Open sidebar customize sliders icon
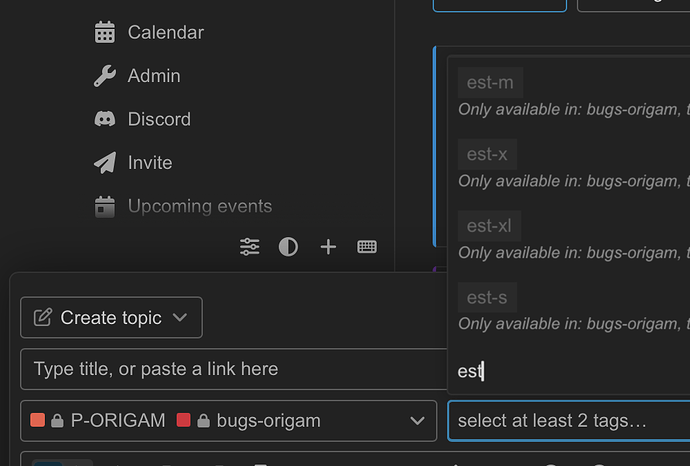The image size is (690, 466). (250, 247)
